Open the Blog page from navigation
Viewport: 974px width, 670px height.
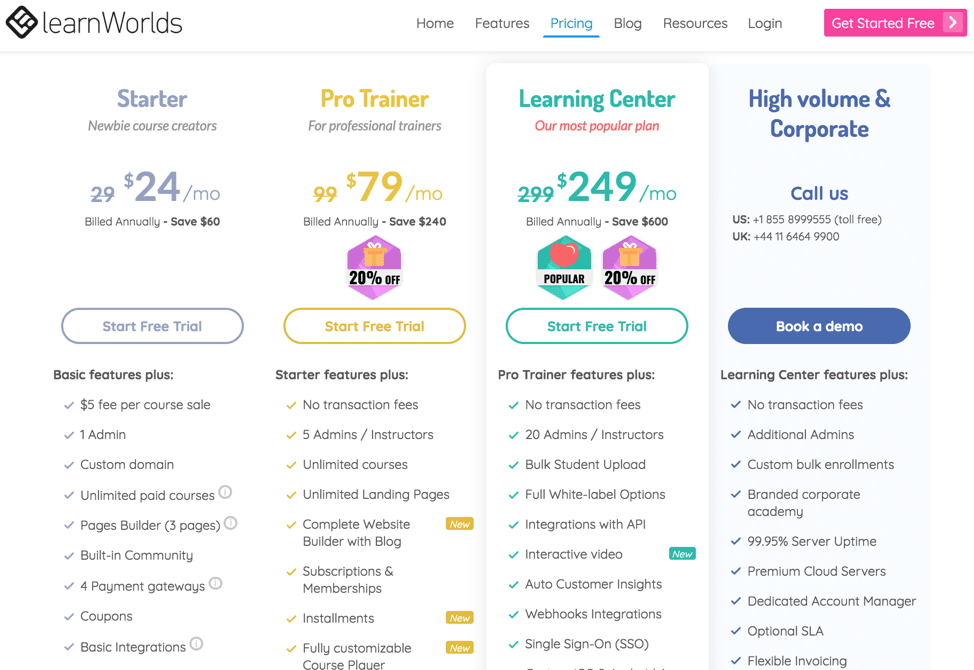click(x=627, y=24)
